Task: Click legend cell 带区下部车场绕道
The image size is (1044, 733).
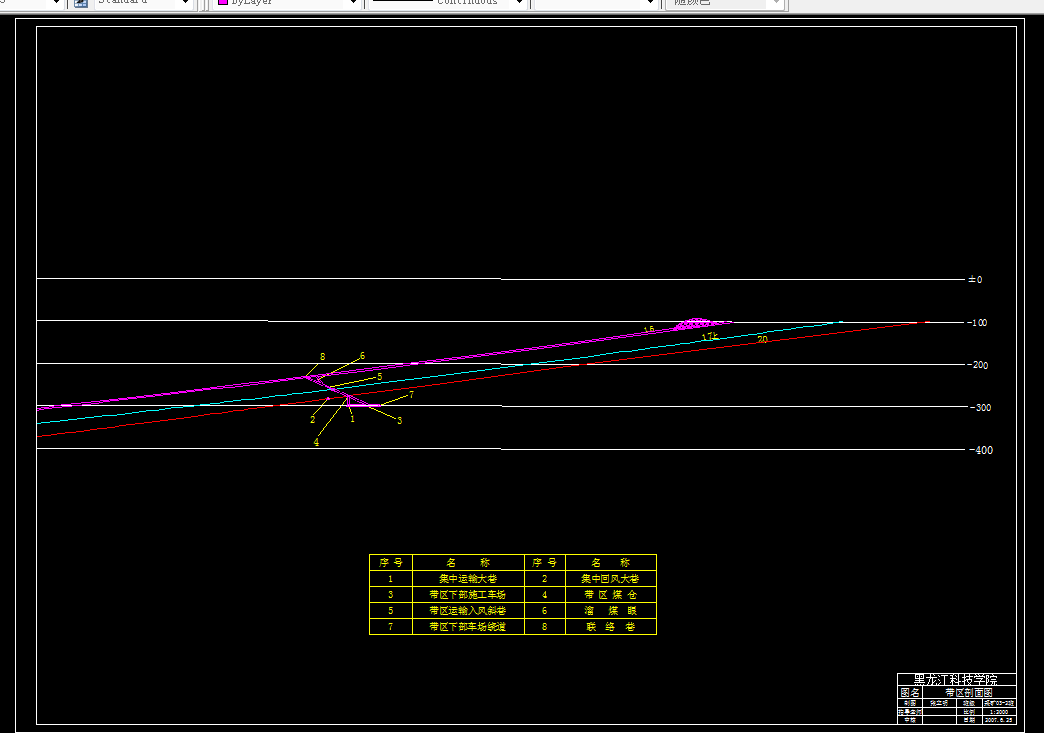Action: (x=468, y=626)
